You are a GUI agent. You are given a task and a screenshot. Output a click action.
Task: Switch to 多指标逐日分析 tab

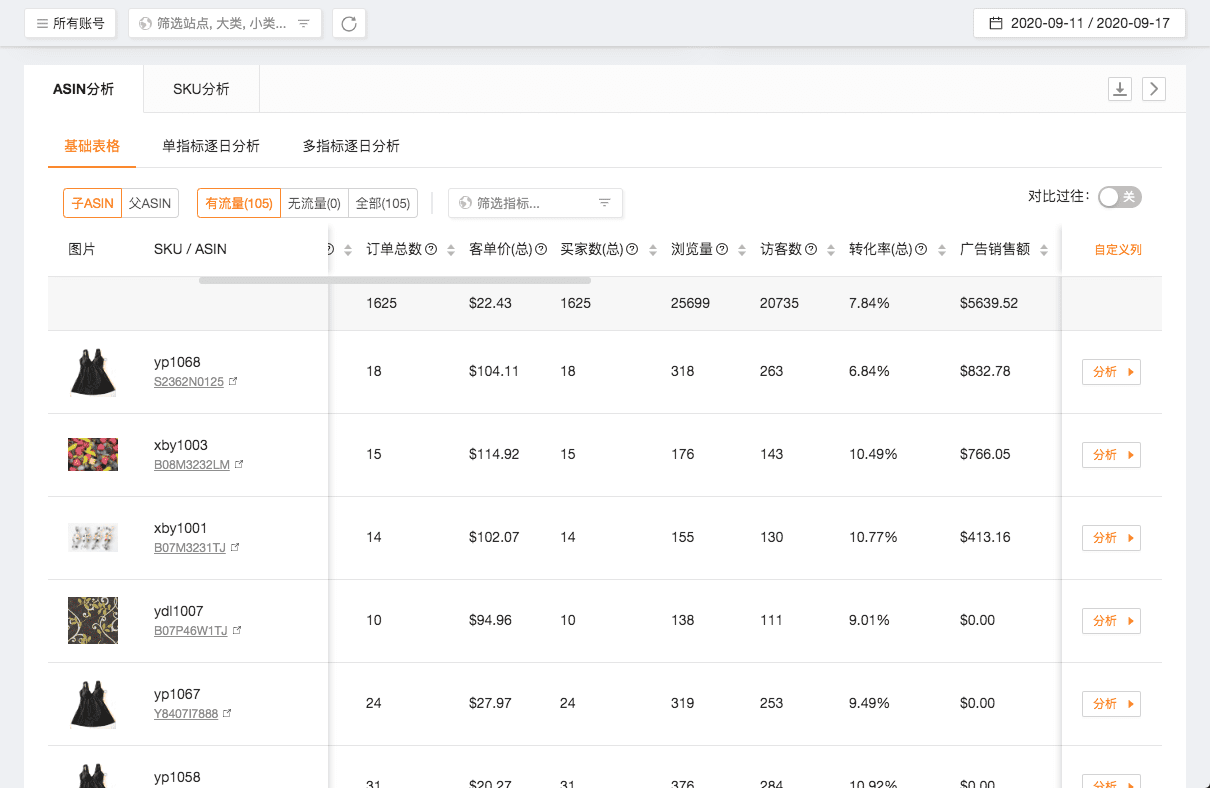coord(351,146)
